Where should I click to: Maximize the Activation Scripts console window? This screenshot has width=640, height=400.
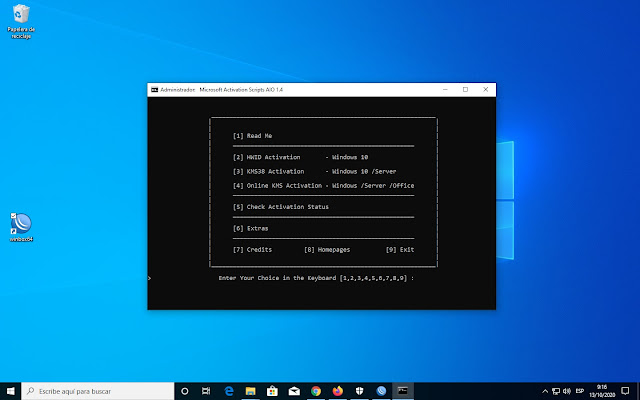pyautogui.click(x=465, y=89)
